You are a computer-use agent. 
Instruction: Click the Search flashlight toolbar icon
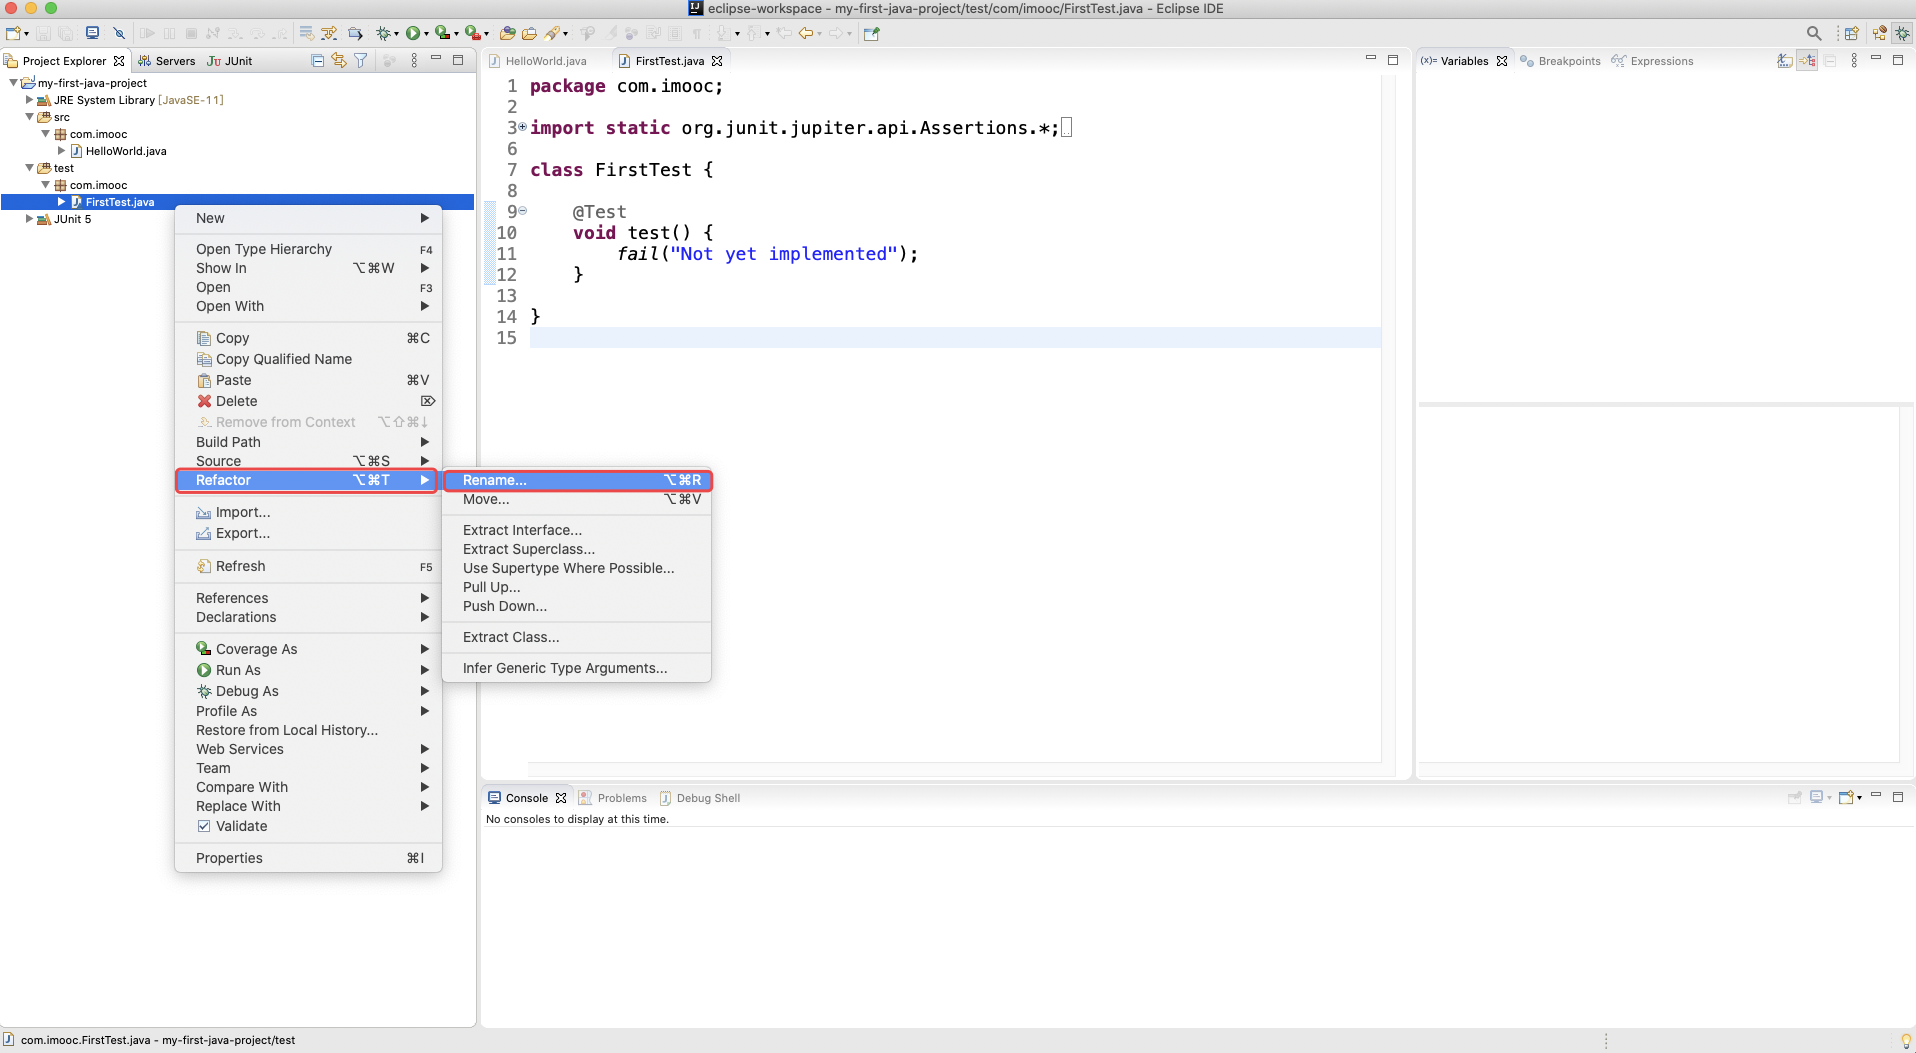[x=552, y=33]
